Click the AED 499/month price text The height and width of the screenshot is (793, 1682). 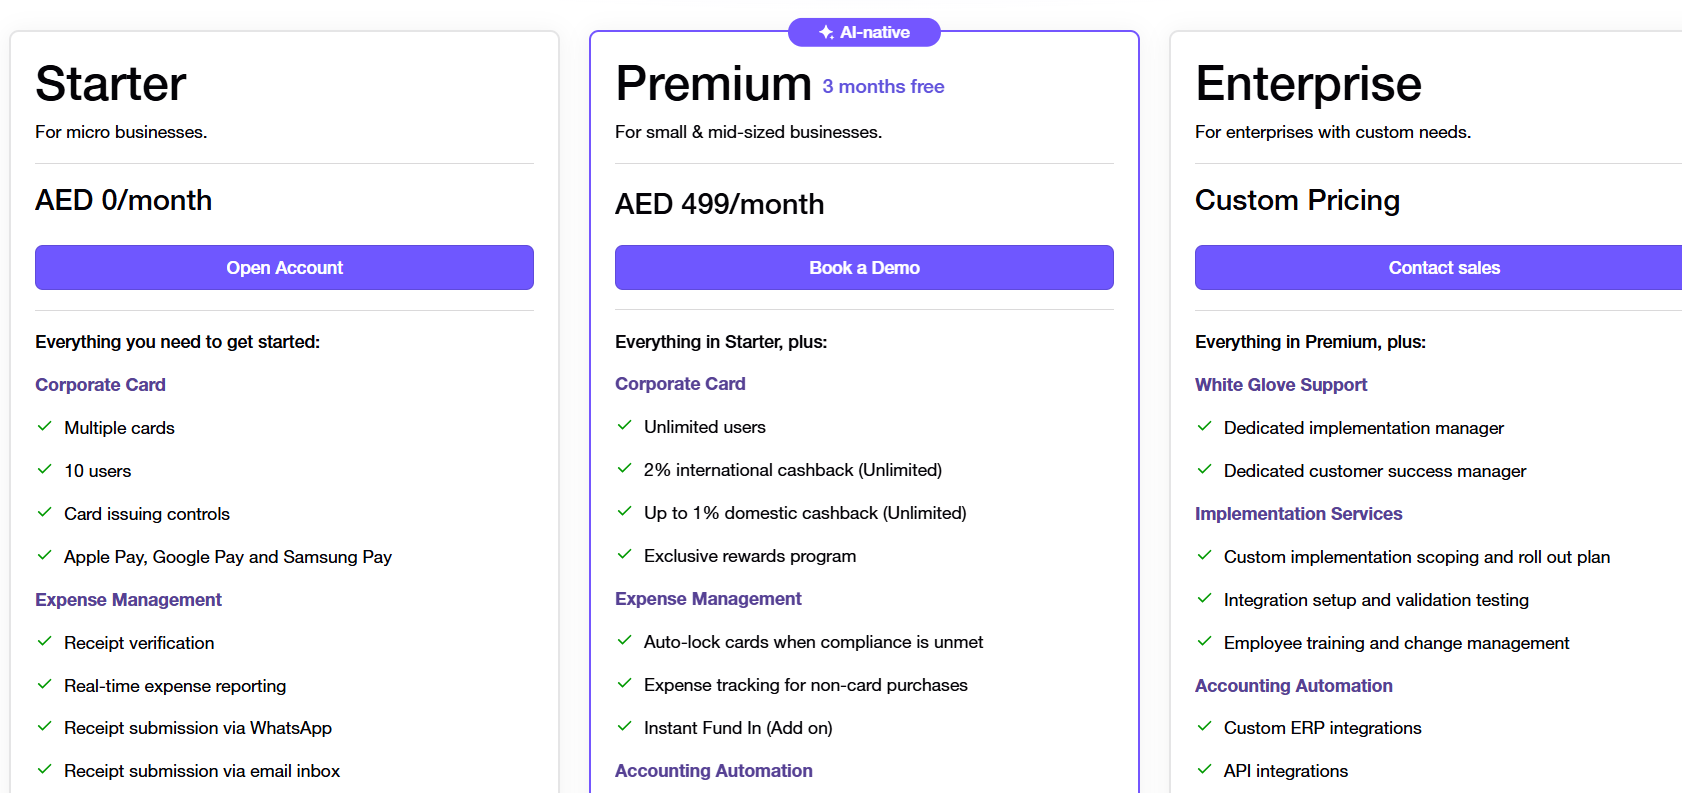pyautogui.click(x=720, y=204)
